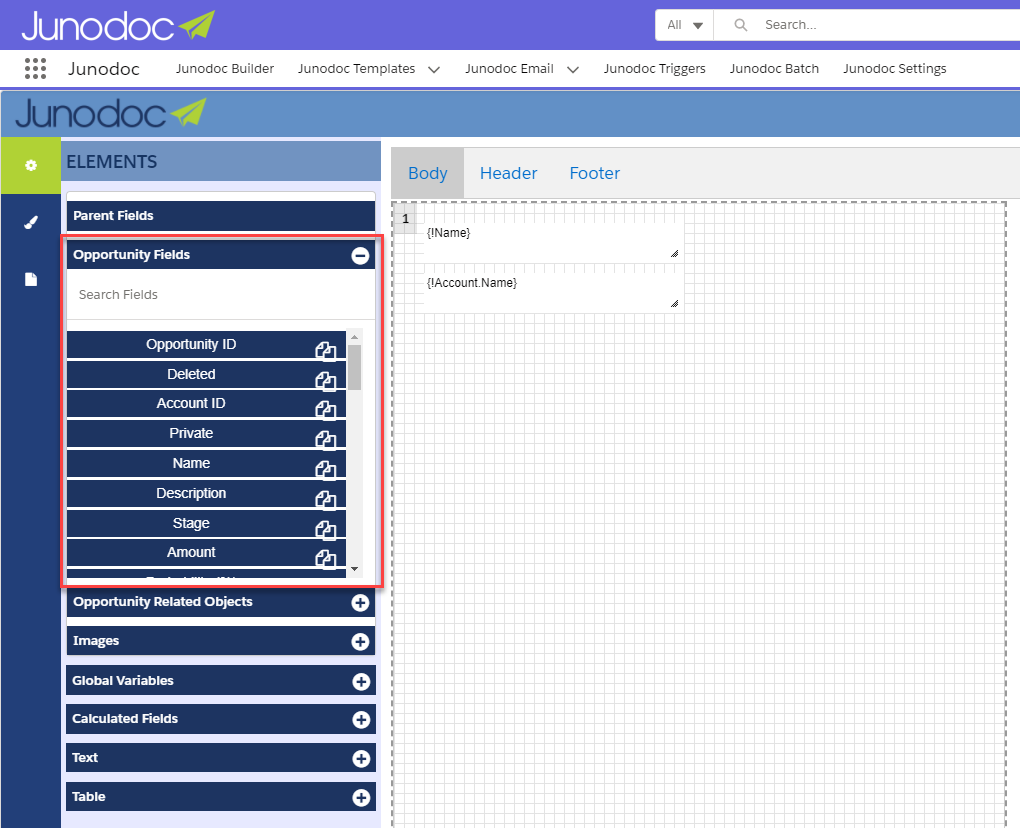Expand the Global Variables section

tap(360, 682)
